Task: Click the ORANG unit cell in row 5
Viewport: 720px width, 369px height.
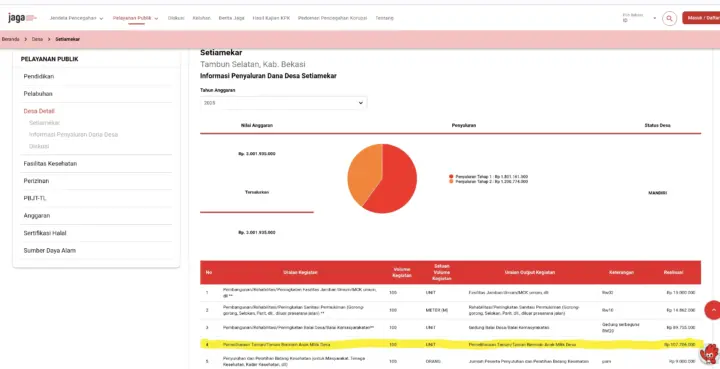Action: click(433, 362)
